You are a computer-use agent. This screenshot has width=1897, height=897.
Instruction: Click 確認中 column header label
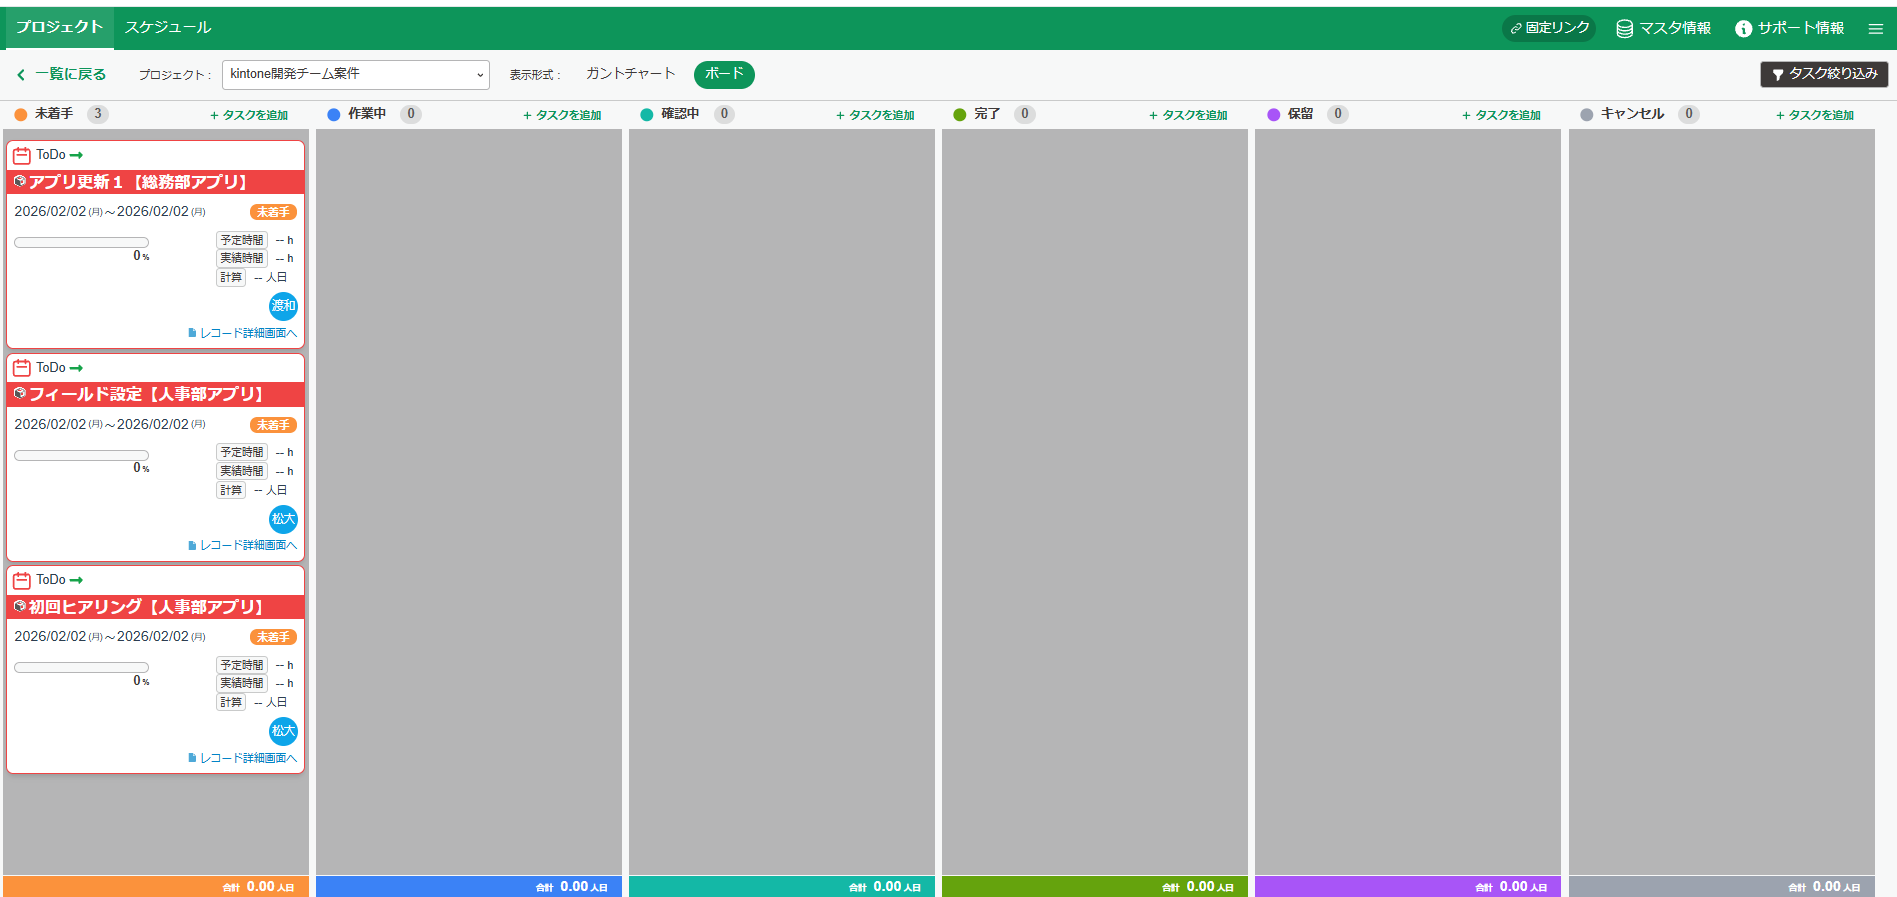680,114
